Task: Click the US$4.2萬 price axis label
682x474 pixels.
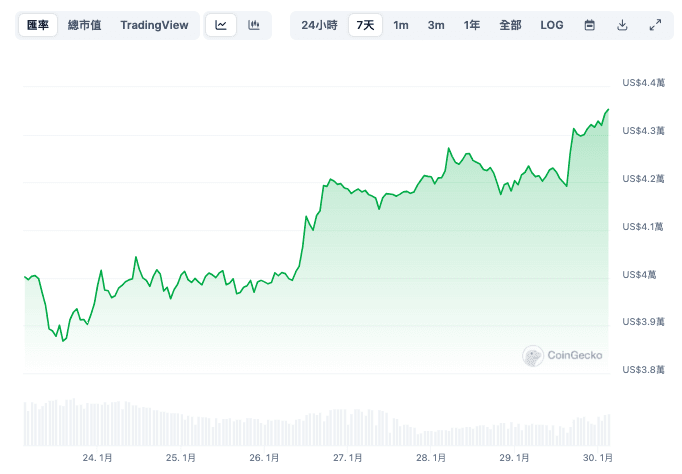Action: point(643,179)
